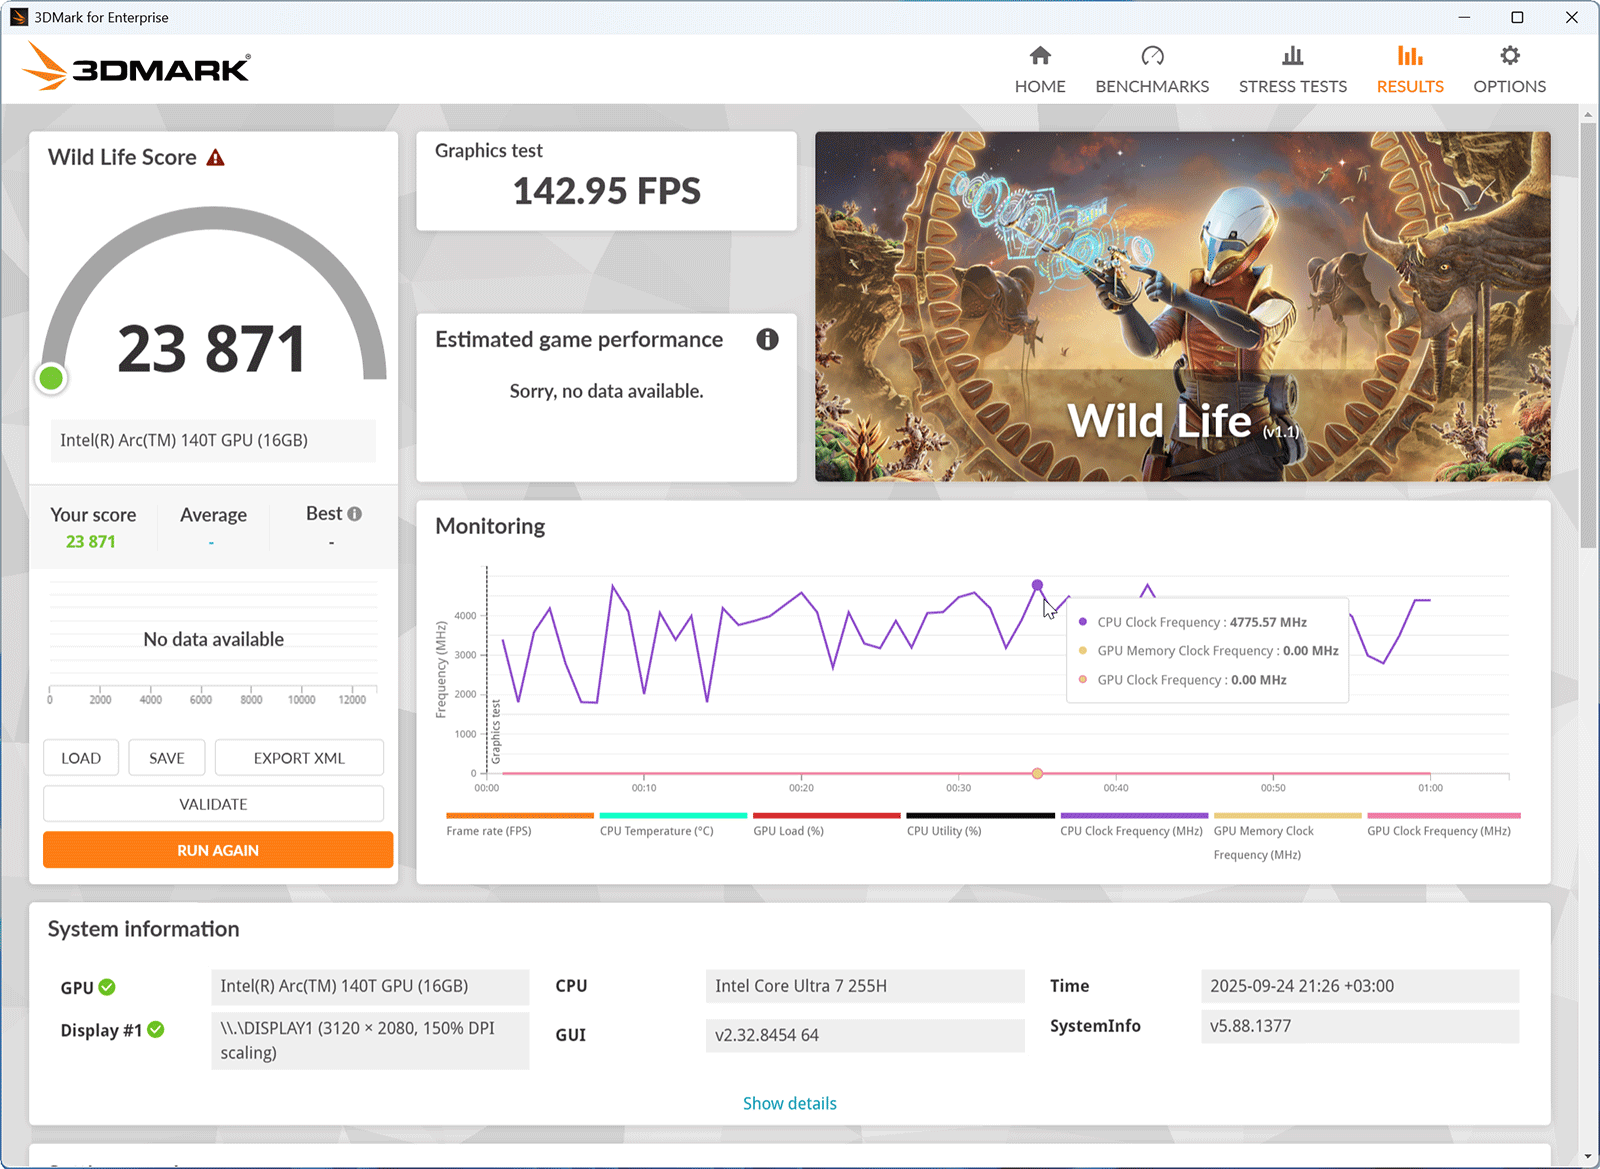Click the green check icon next to Display #1

[156, 1029]
